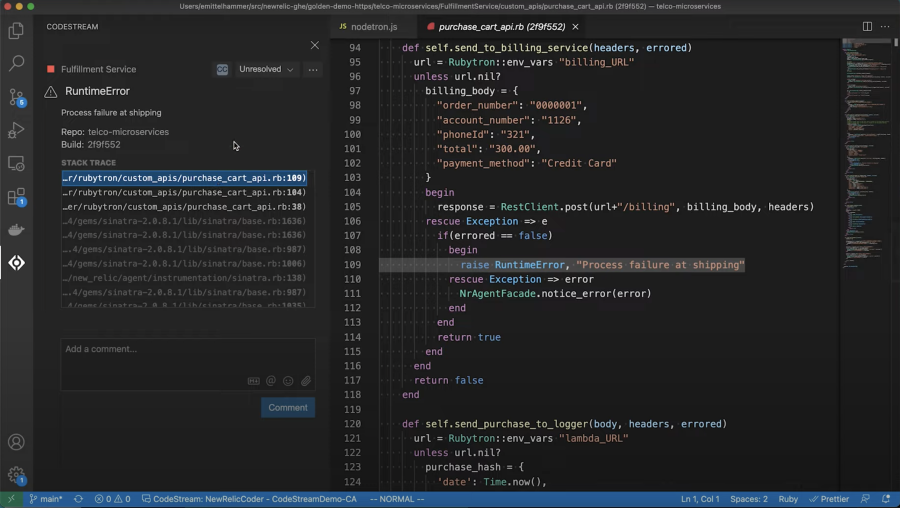Open the Extensions view
Viewport: 900px width, 508px height.
click(x=16, y=197)
